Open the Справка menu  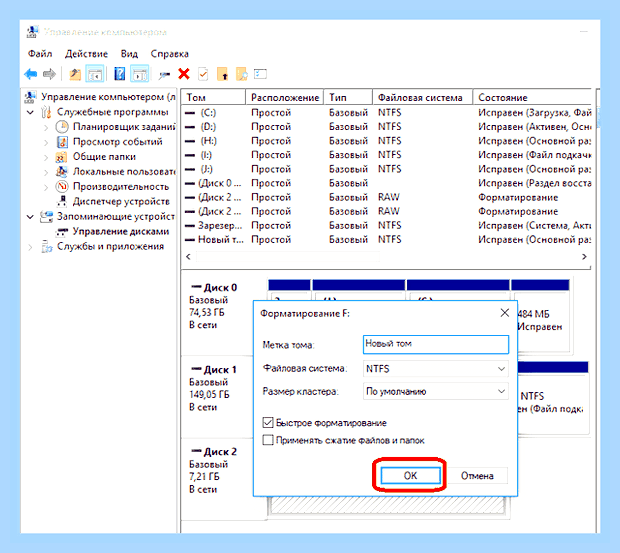click(170, 53)
